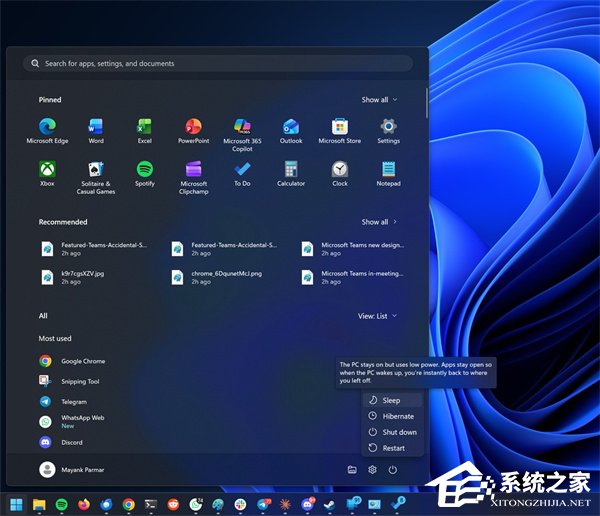Screen dimensions: 600x516
Task: Open Microsoft Teams in-meeting recommended file
Action: coord(353,277)
